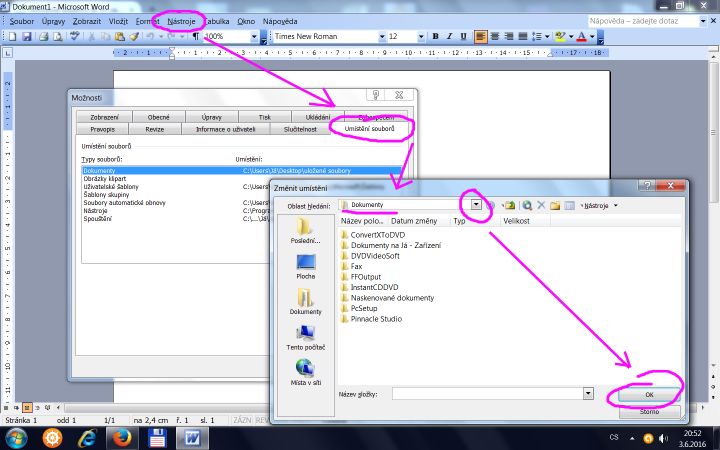720x450 pixels.
Task: Open the line spacing dropdown arrow
Action: (547, 36)
